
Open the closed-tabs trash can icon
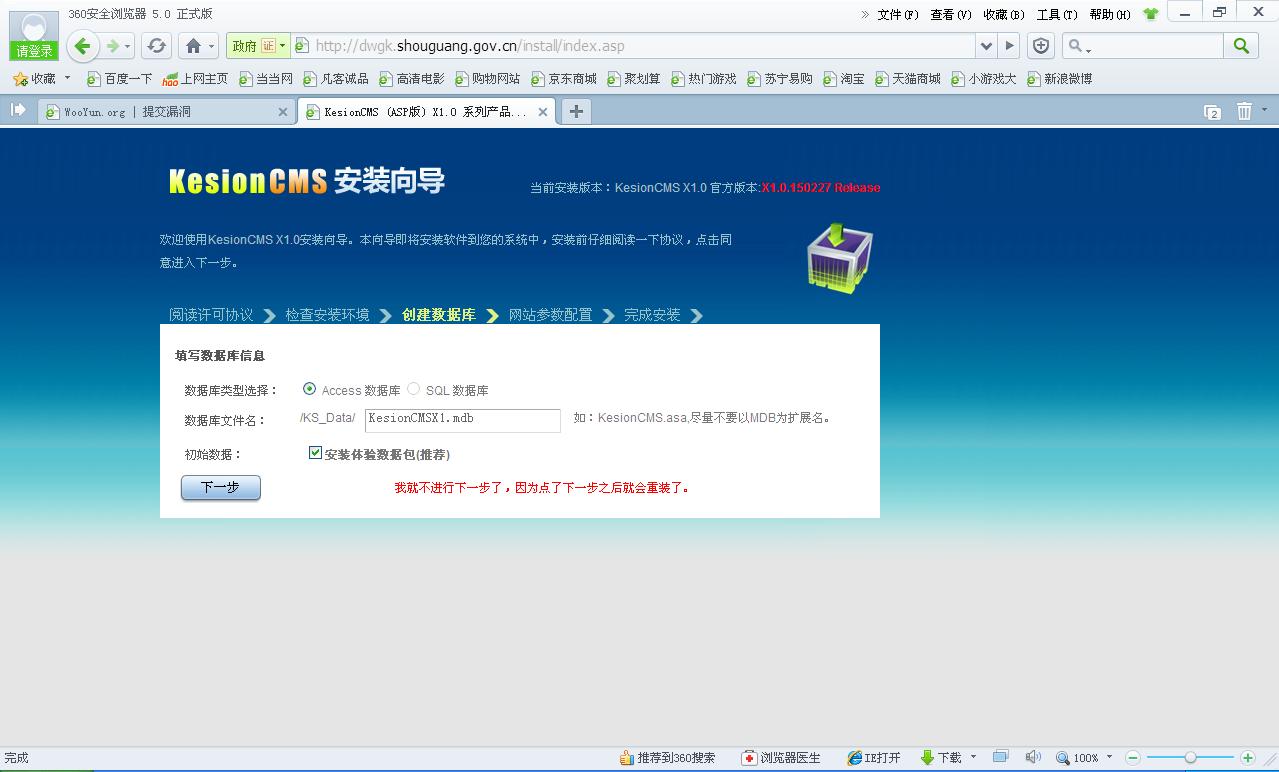pos(1244,111)
